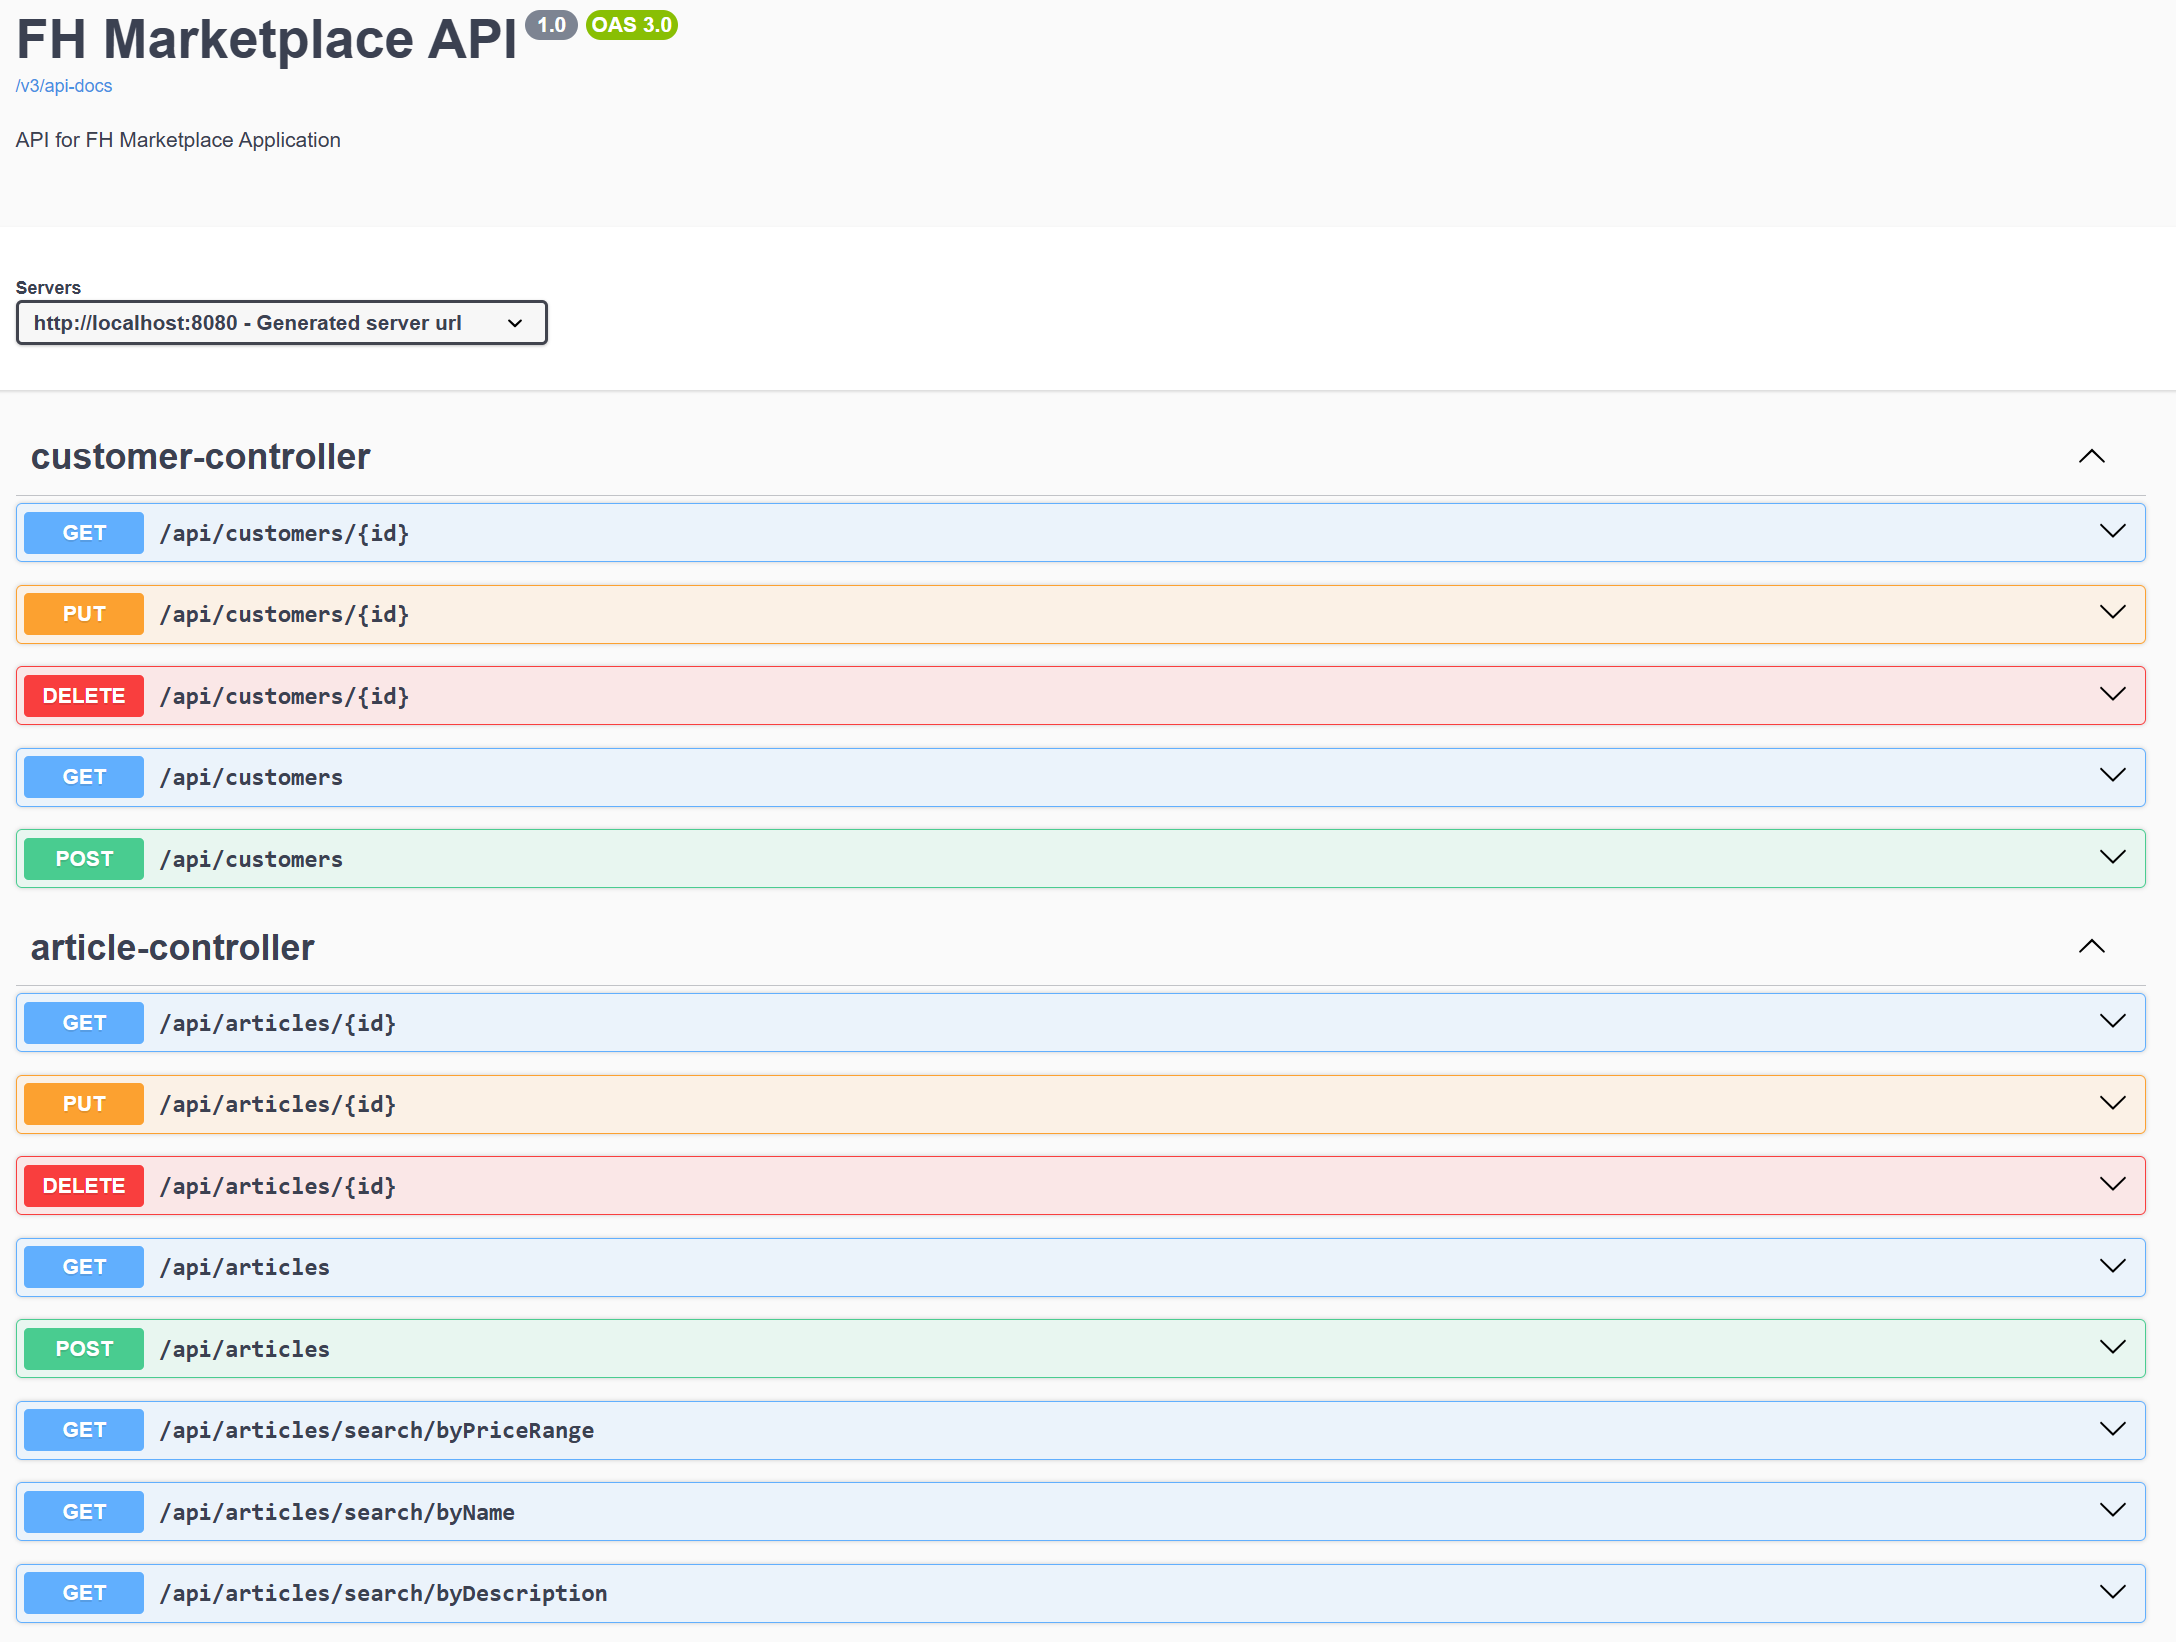2176x1642 pixels.
Task: Expand chevron on GET /api/articles/{id}
Action: click(2112, 1022)
